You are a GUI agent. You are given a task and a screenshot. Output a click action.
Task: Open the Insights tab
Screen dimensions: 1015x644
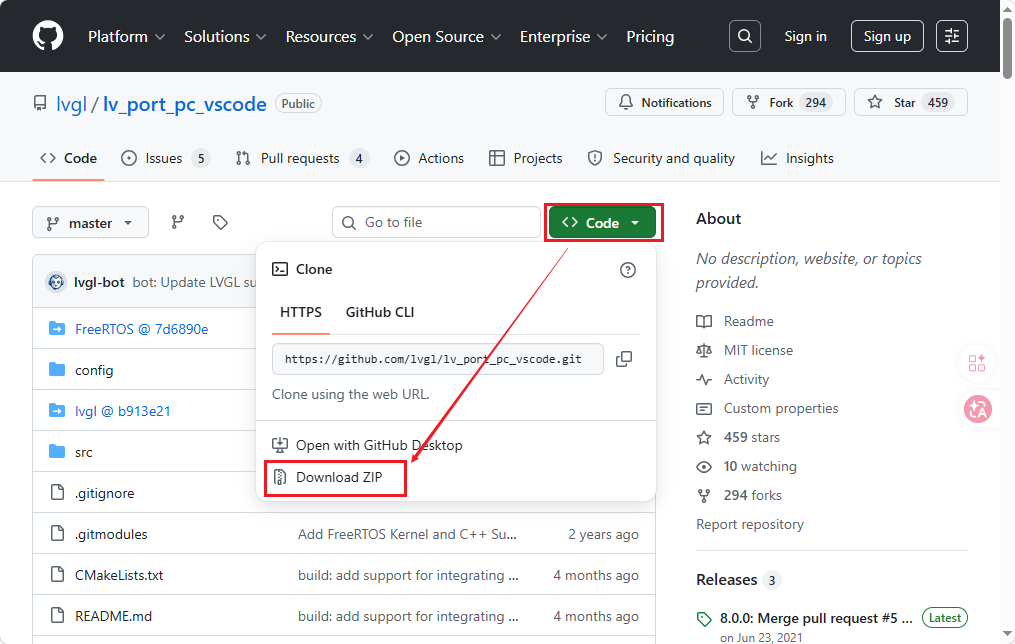797,159
